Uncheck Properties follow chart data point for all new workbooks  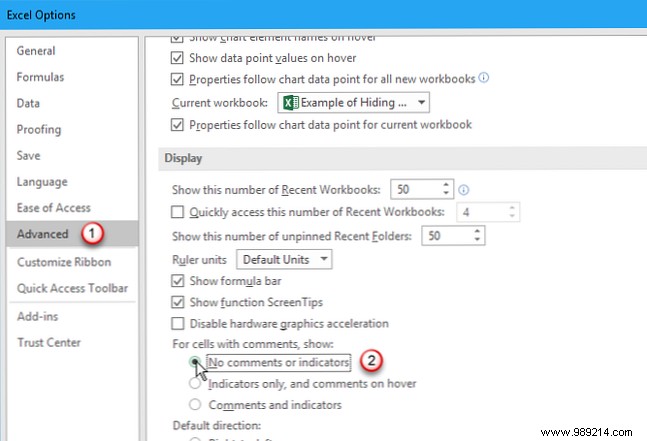(x=177, y=79)
